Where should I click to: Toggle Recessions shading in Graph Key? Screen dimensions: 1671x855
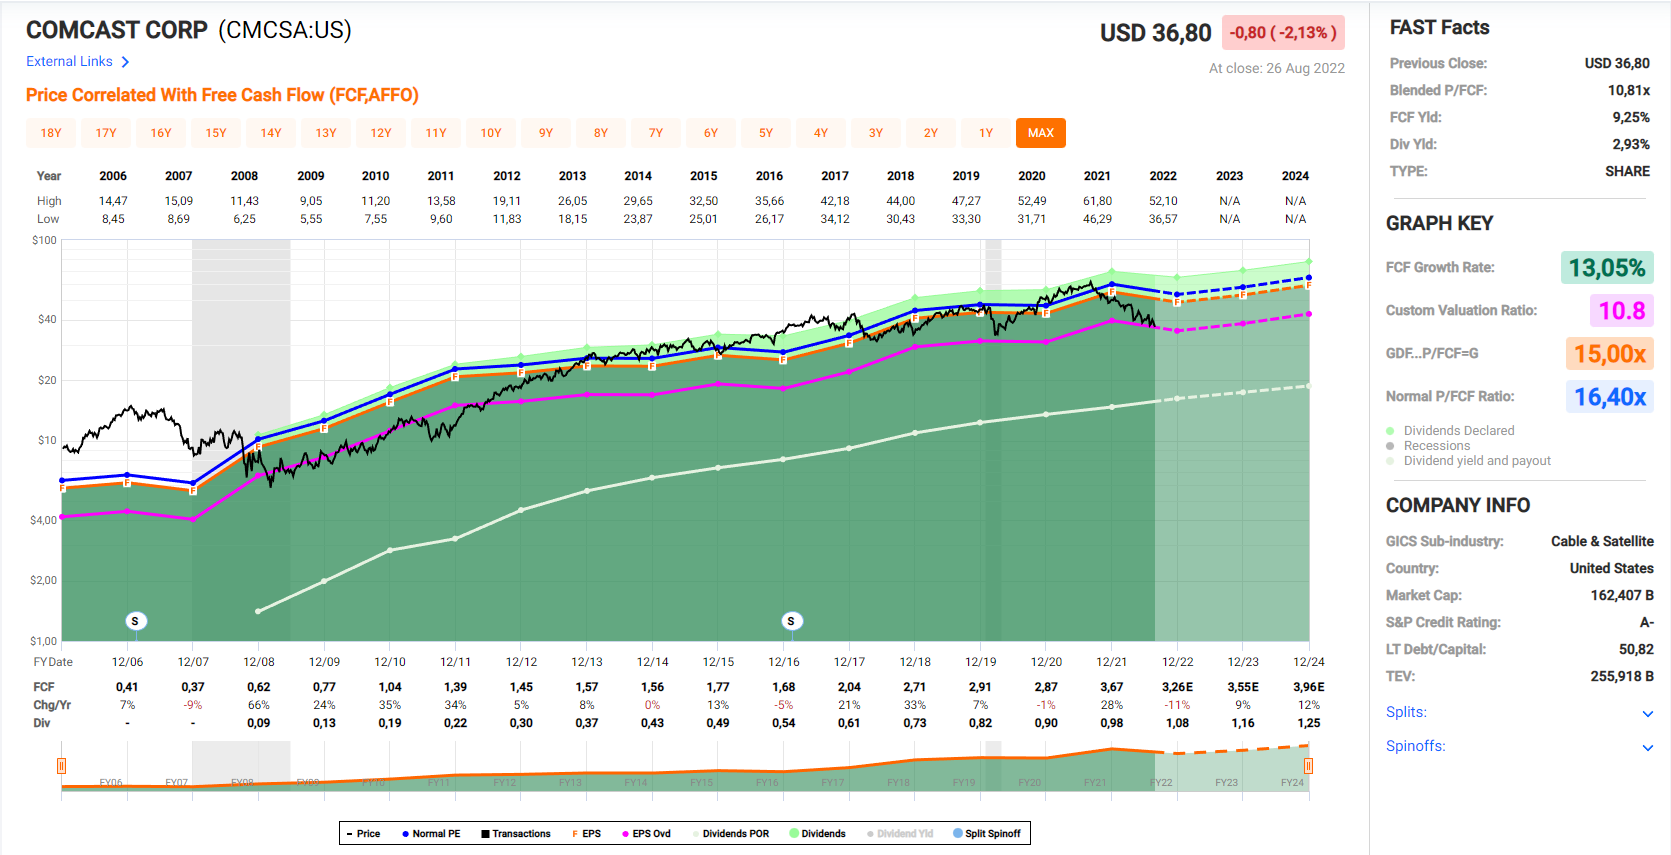pyautogui.click(x=1436, y=446)
